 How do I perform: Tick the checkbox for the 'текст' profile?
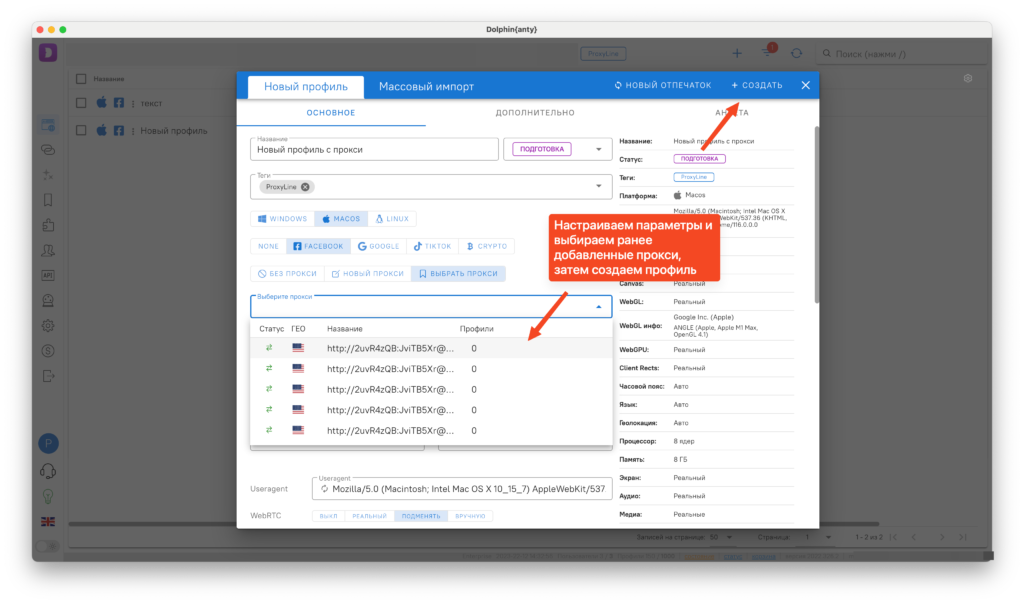(x=82, y=102)
